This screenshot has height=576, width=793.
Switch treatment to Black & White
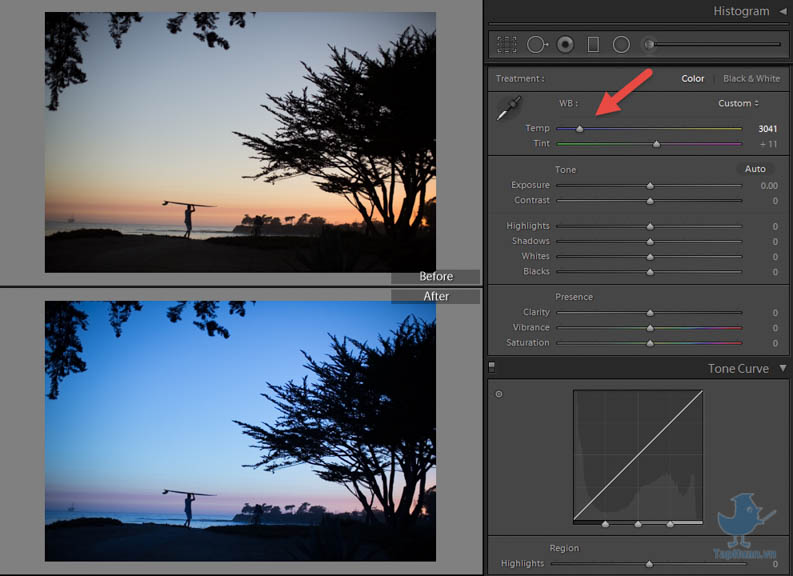751,79
